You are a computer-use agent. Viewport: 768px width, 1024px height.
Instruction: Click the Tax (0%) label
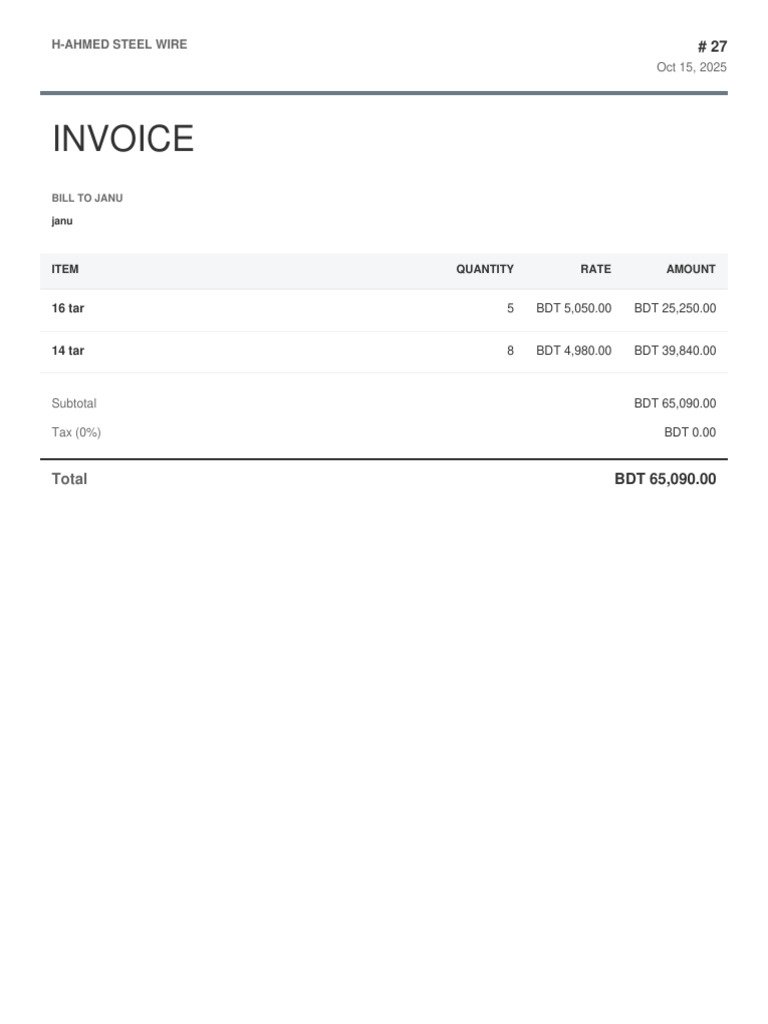point(76,432)
